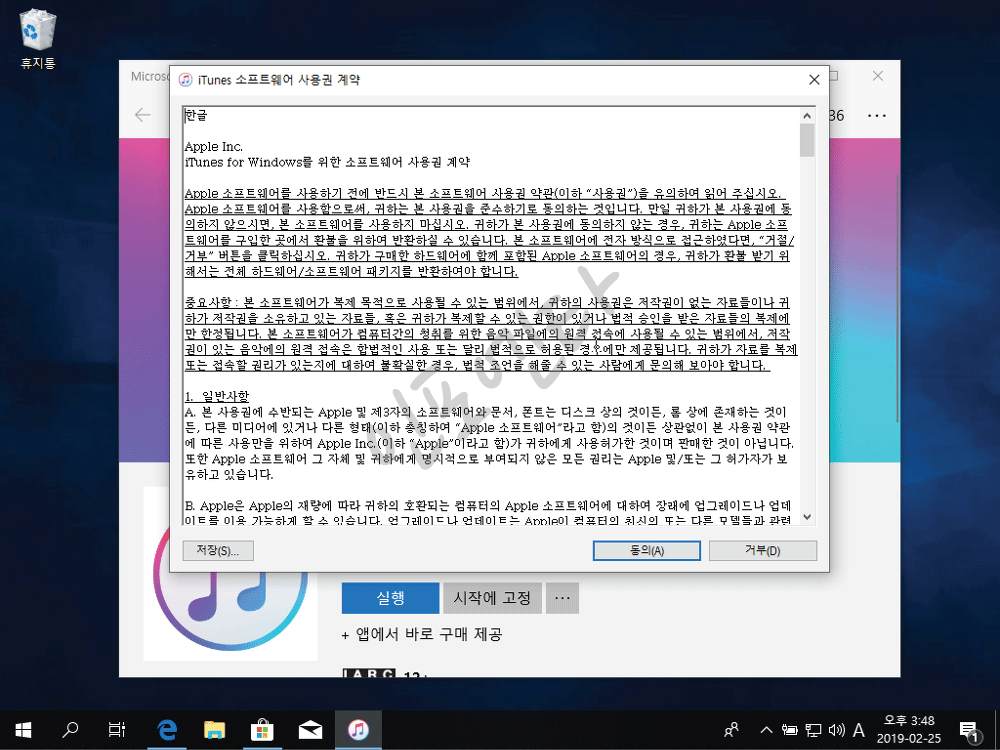Open the Mail app from taskbar
The width and height of the screenshot is (1000, 750).
coord(310,730)
